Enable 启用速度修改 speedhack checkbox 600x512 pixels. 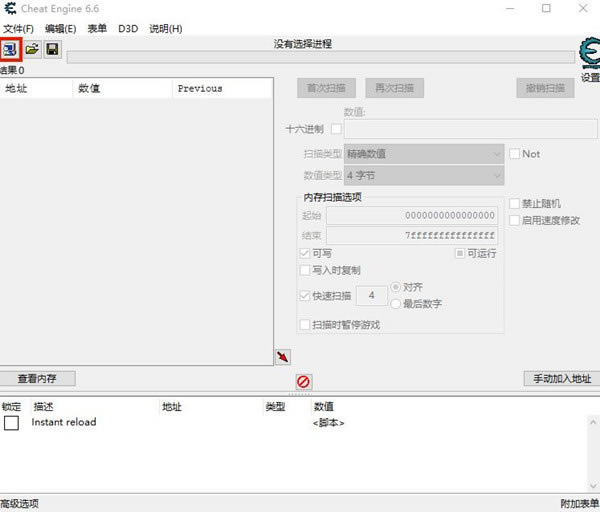[x=515, y=220]
